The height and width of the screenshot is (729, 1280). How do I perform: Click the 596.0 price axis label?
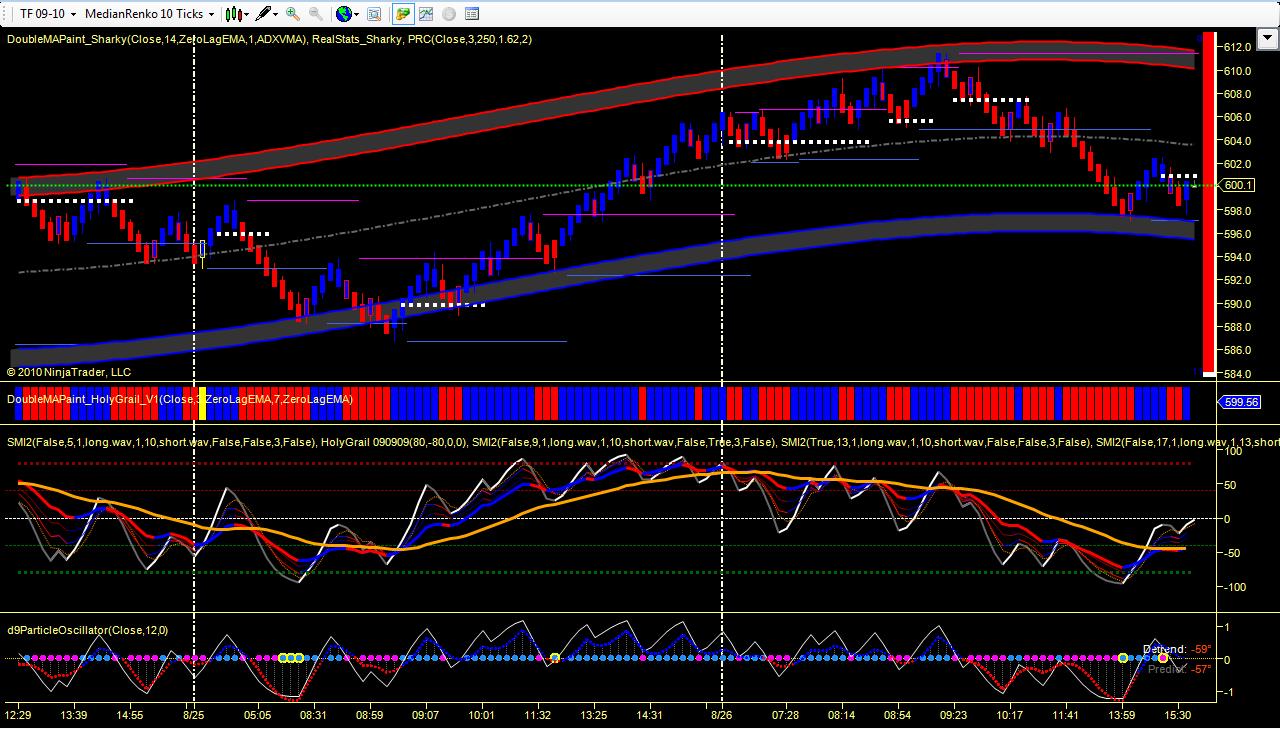[x=1238, y=234]
